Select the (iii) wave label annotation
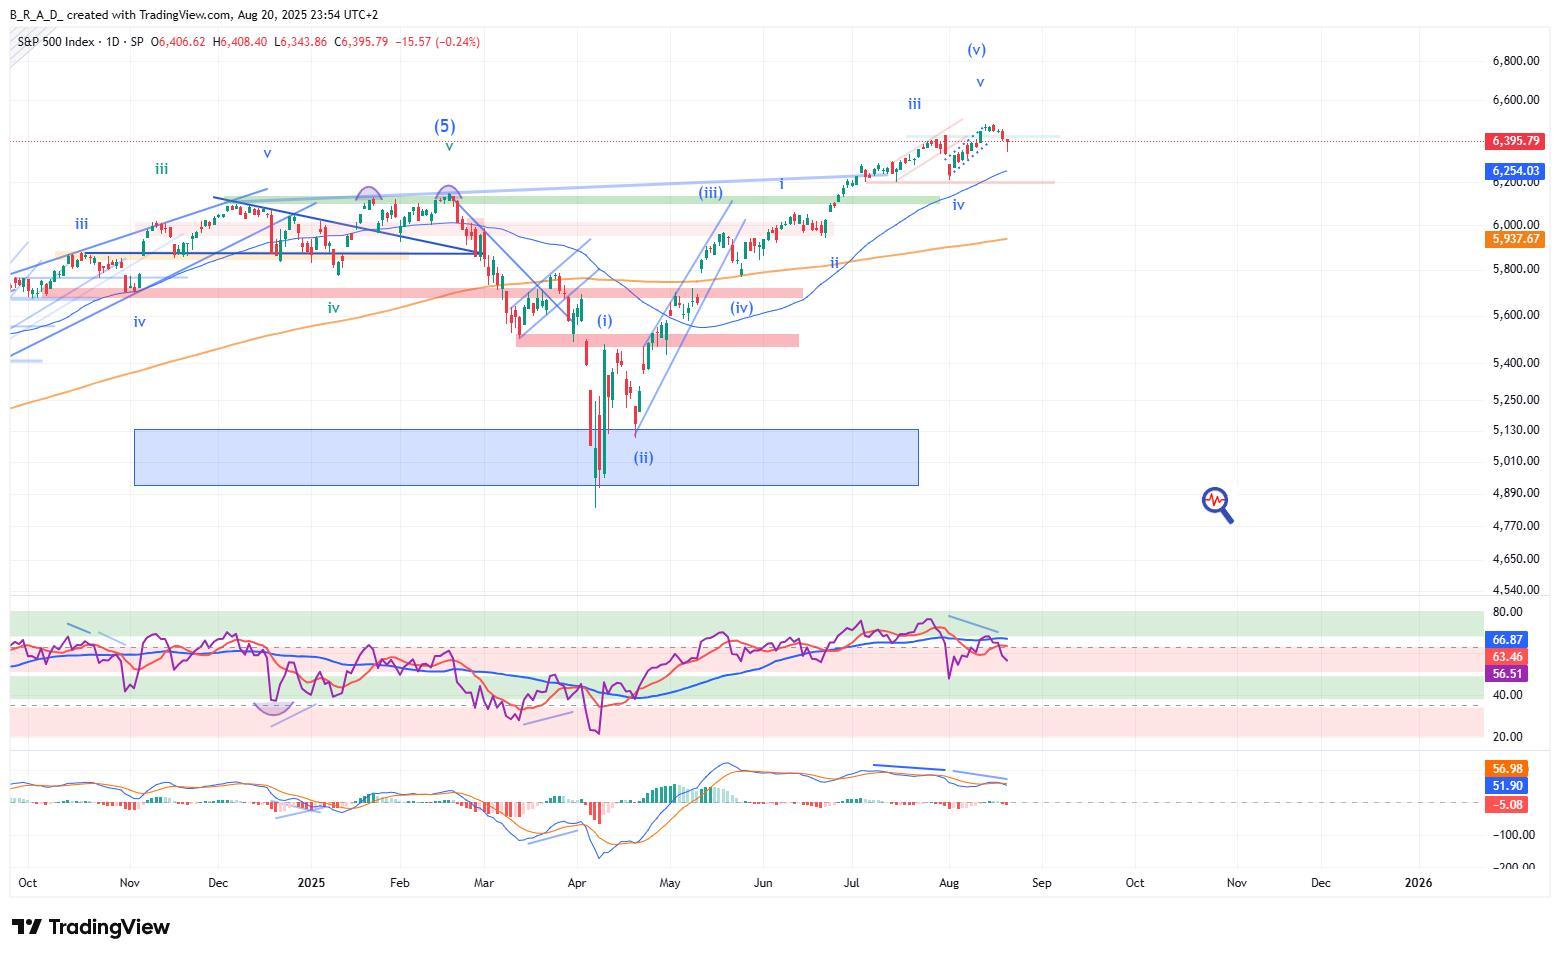The width and height of the screenshot is (1560, 957). coord(711,193)
